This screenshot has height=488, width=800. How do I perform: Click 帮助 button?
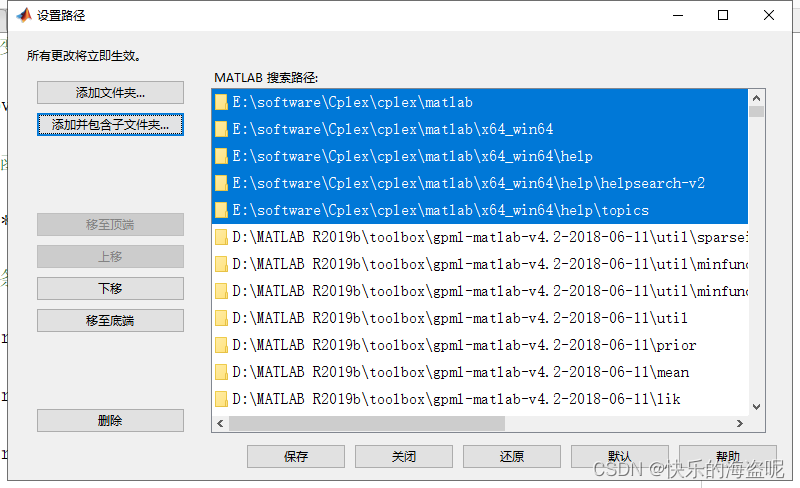coord(728,456)
